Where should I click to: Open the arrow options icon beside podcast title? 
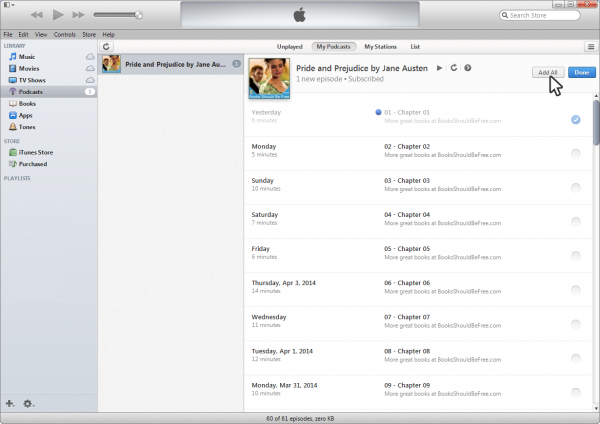point(468,68)
